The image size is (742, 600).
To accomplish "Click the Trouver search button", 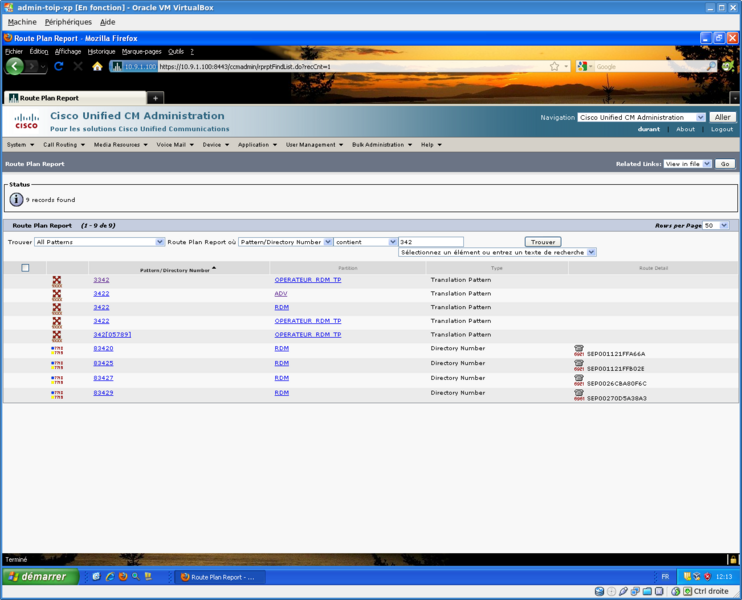I will (543, 242).
